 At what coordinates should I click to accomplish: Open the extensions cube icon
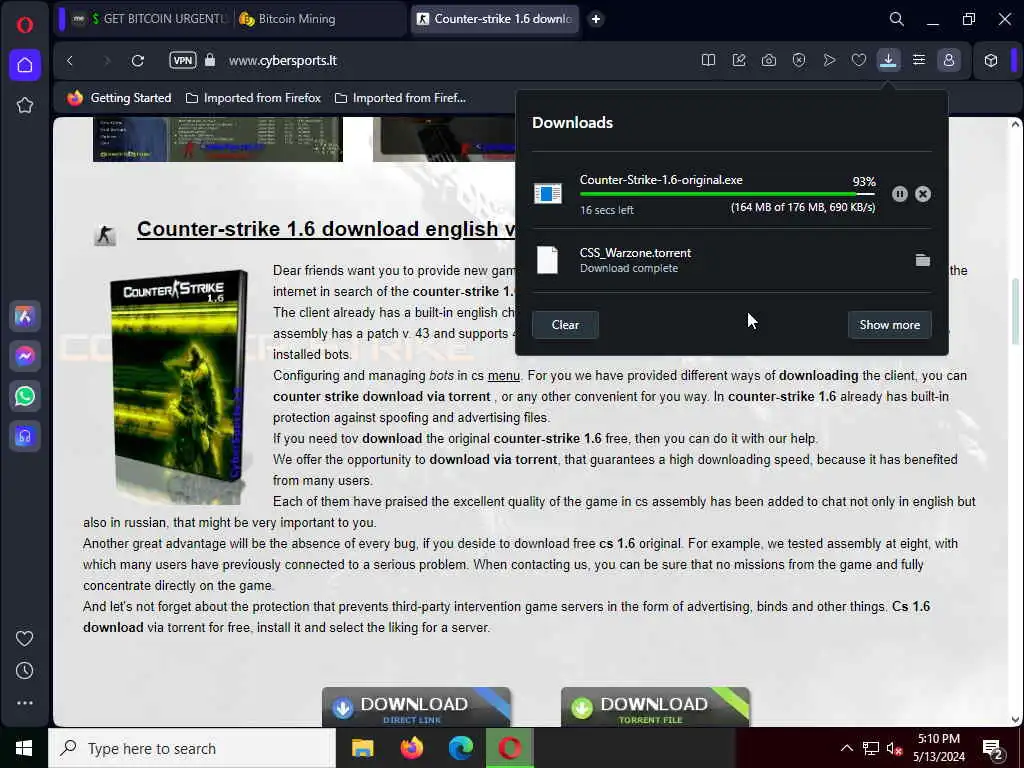991,61
